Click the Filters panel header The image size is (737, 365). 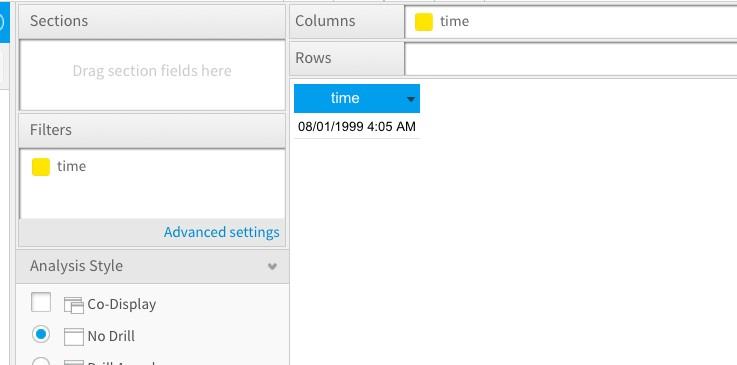click(152, 130)
